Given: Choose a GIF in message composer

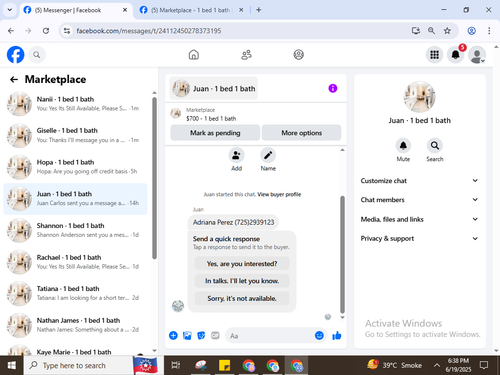Looking at the screenshot, I should 215,335.
